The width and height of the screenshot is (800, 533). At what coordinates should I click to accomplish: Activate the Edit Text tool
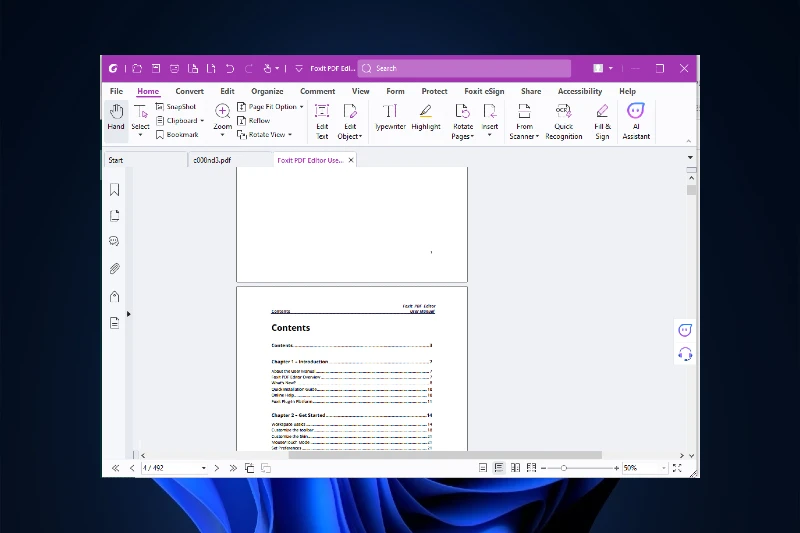point(322,121)
